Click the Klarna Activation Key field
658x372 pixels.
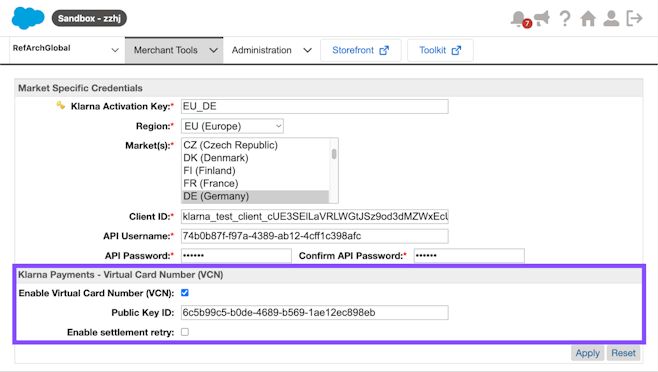tap(315, 106)
